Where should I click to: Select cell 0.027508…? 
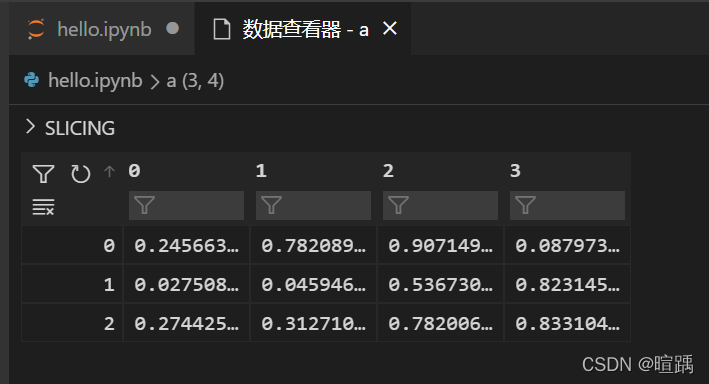pos(186,284)
